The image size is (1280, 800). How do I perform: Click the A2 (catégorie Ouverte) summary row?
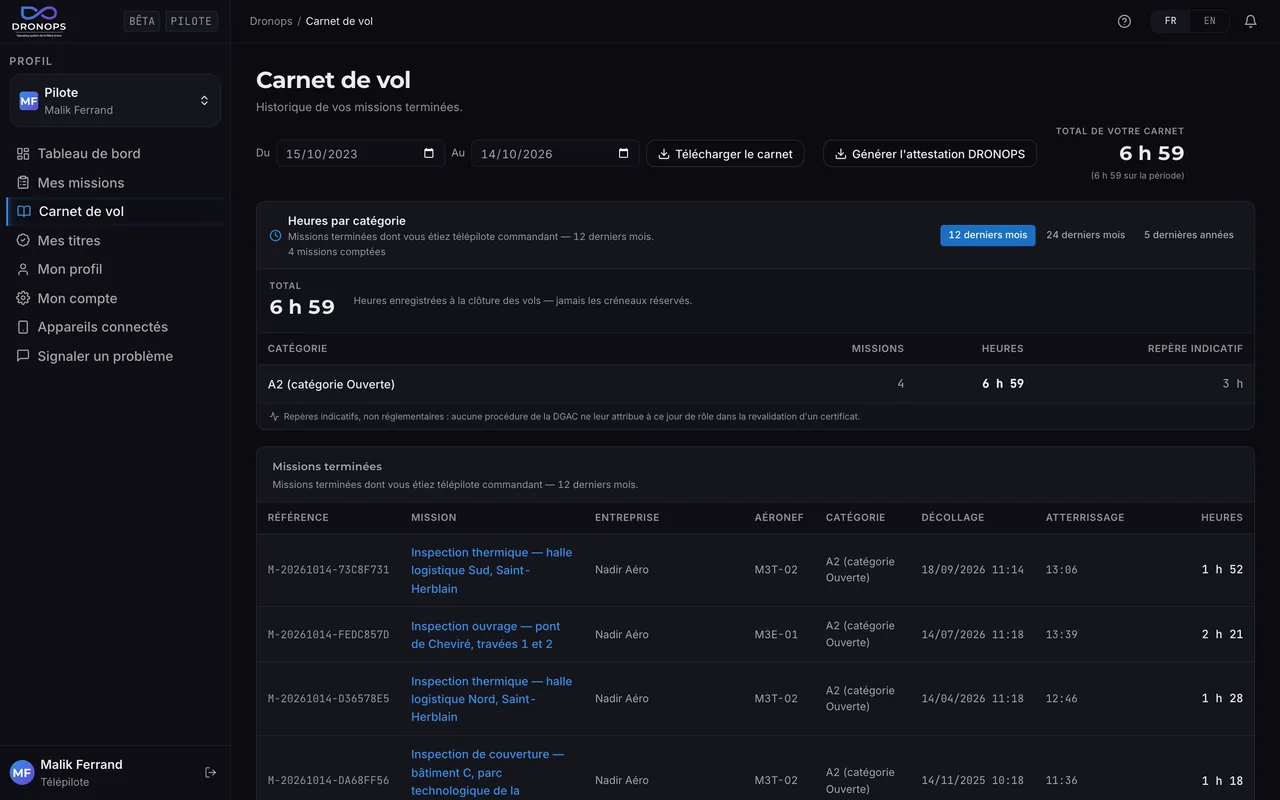pyautogui.click(x=755, y=384)
